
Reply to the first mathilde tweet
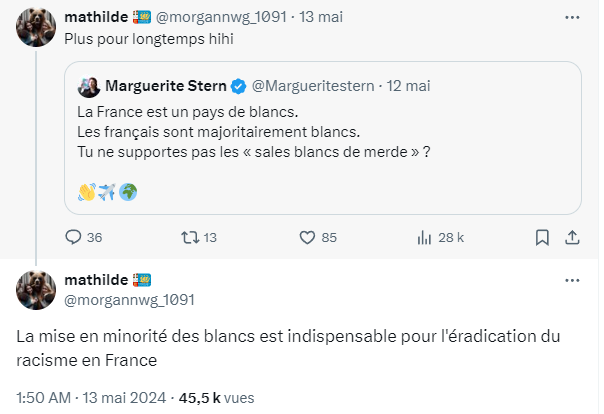pyautogui.click(x=73, y=238)
